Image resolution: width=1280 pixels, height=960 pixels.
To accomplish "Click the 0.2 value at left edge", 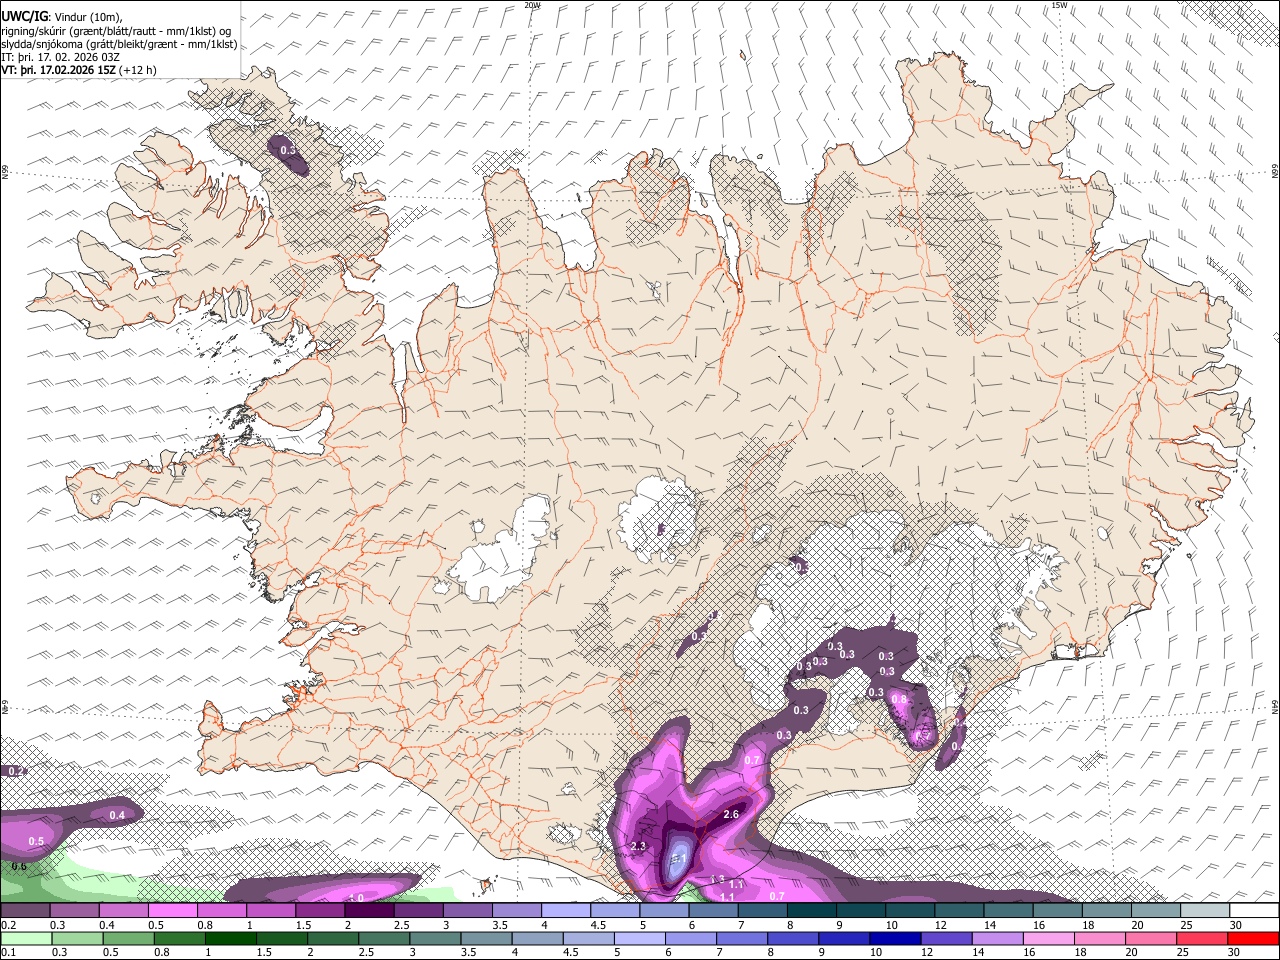I will (15, 771).
